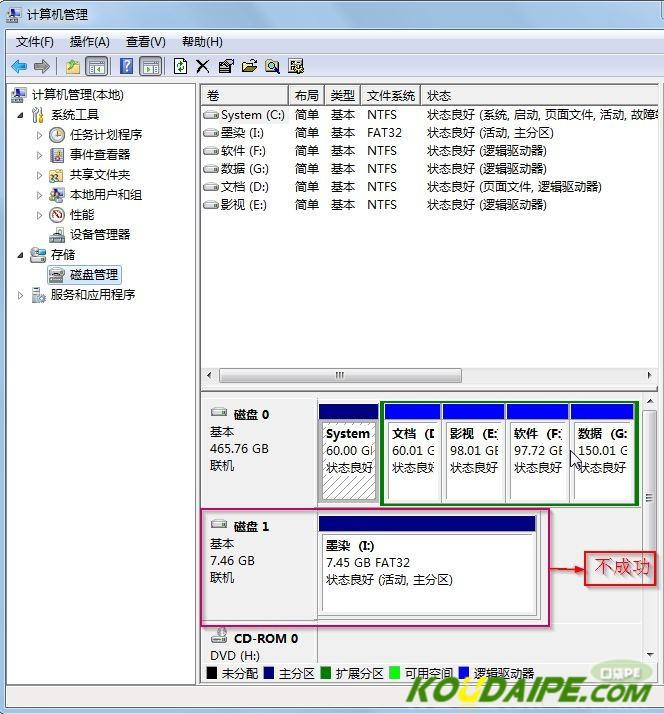Select the 数据 (G:) volume row

(429, 169)
